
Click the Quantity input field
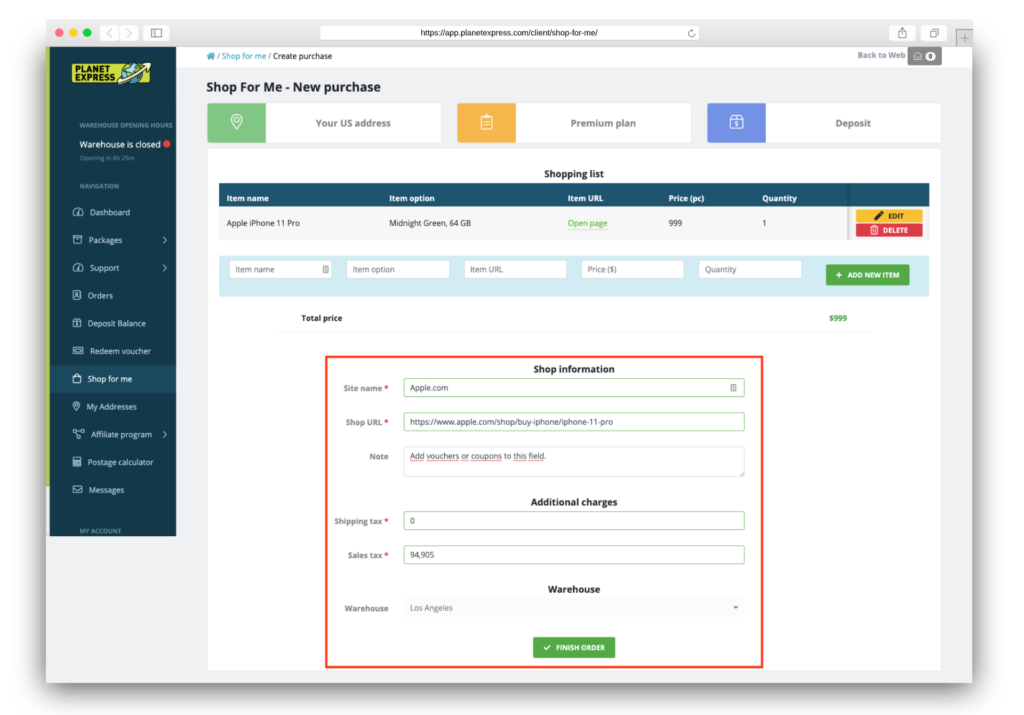(750, 269)
